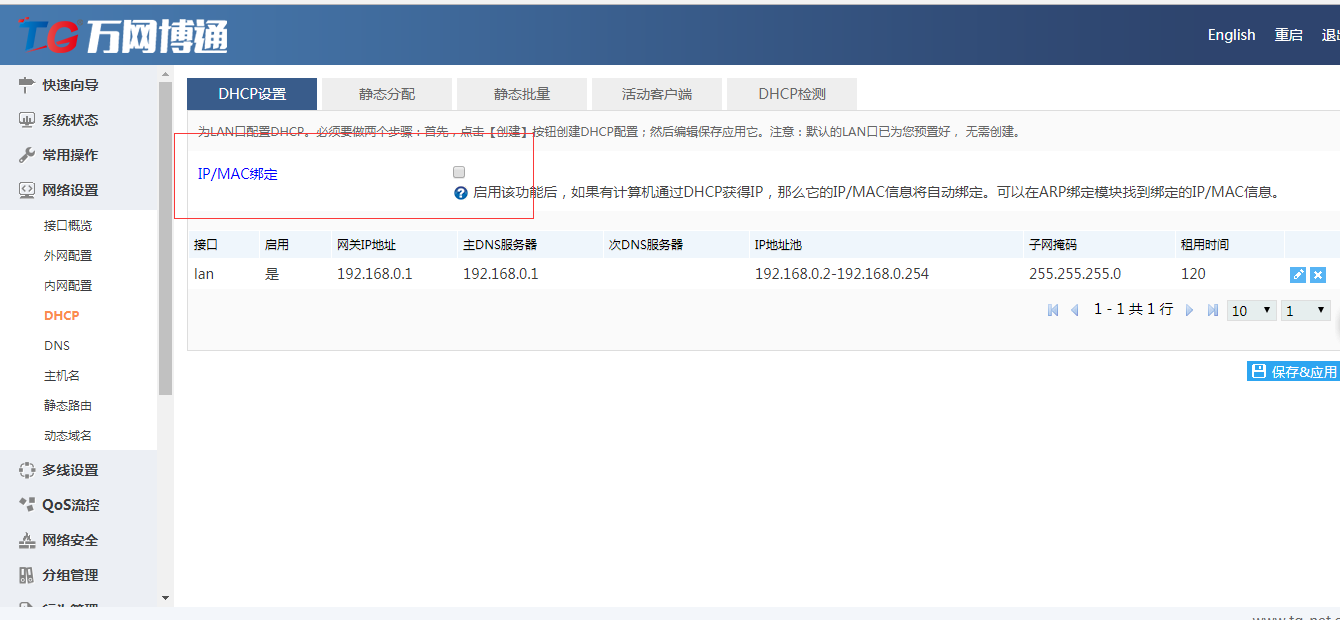Click the IP/MAC绑定 label

tap(238, 174)
